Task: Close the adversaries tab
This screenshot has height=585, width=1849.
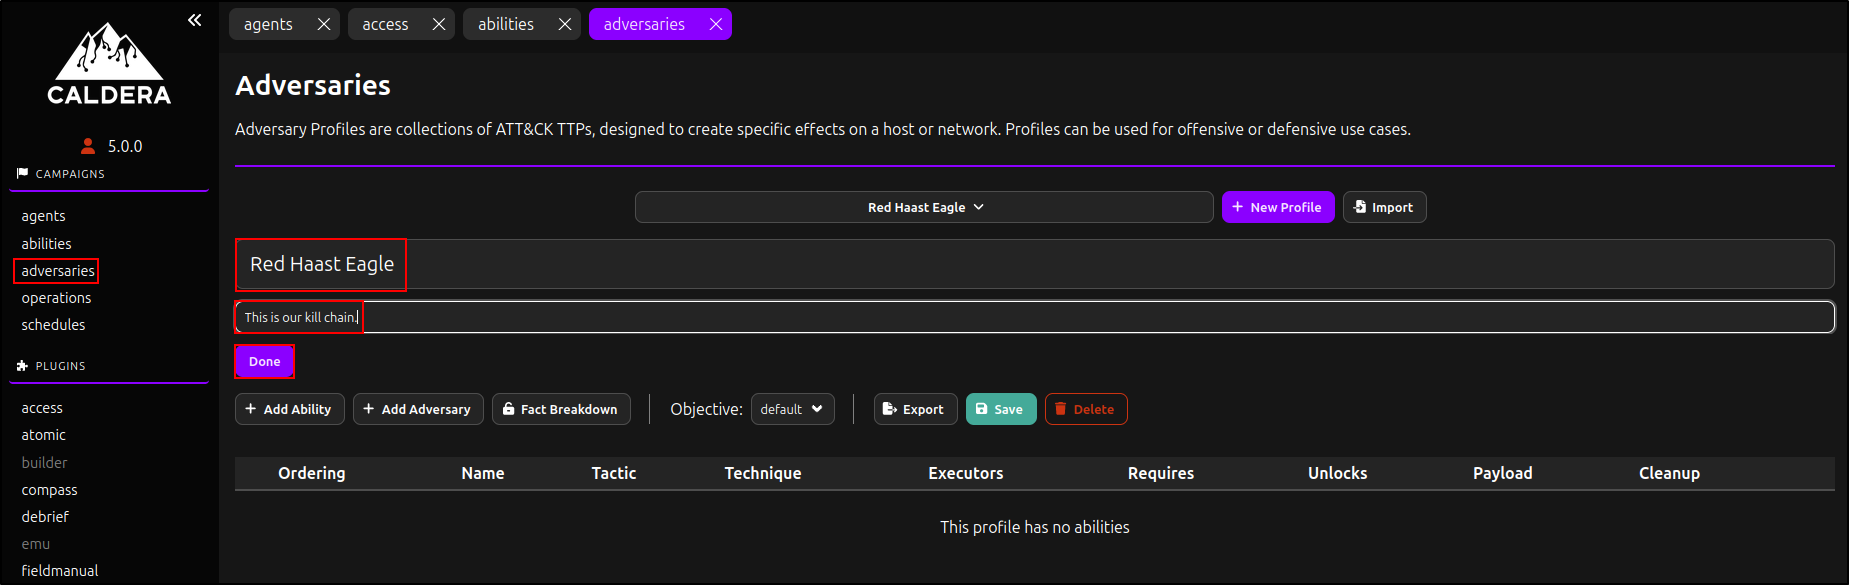Action: click(x=715, y=24)
